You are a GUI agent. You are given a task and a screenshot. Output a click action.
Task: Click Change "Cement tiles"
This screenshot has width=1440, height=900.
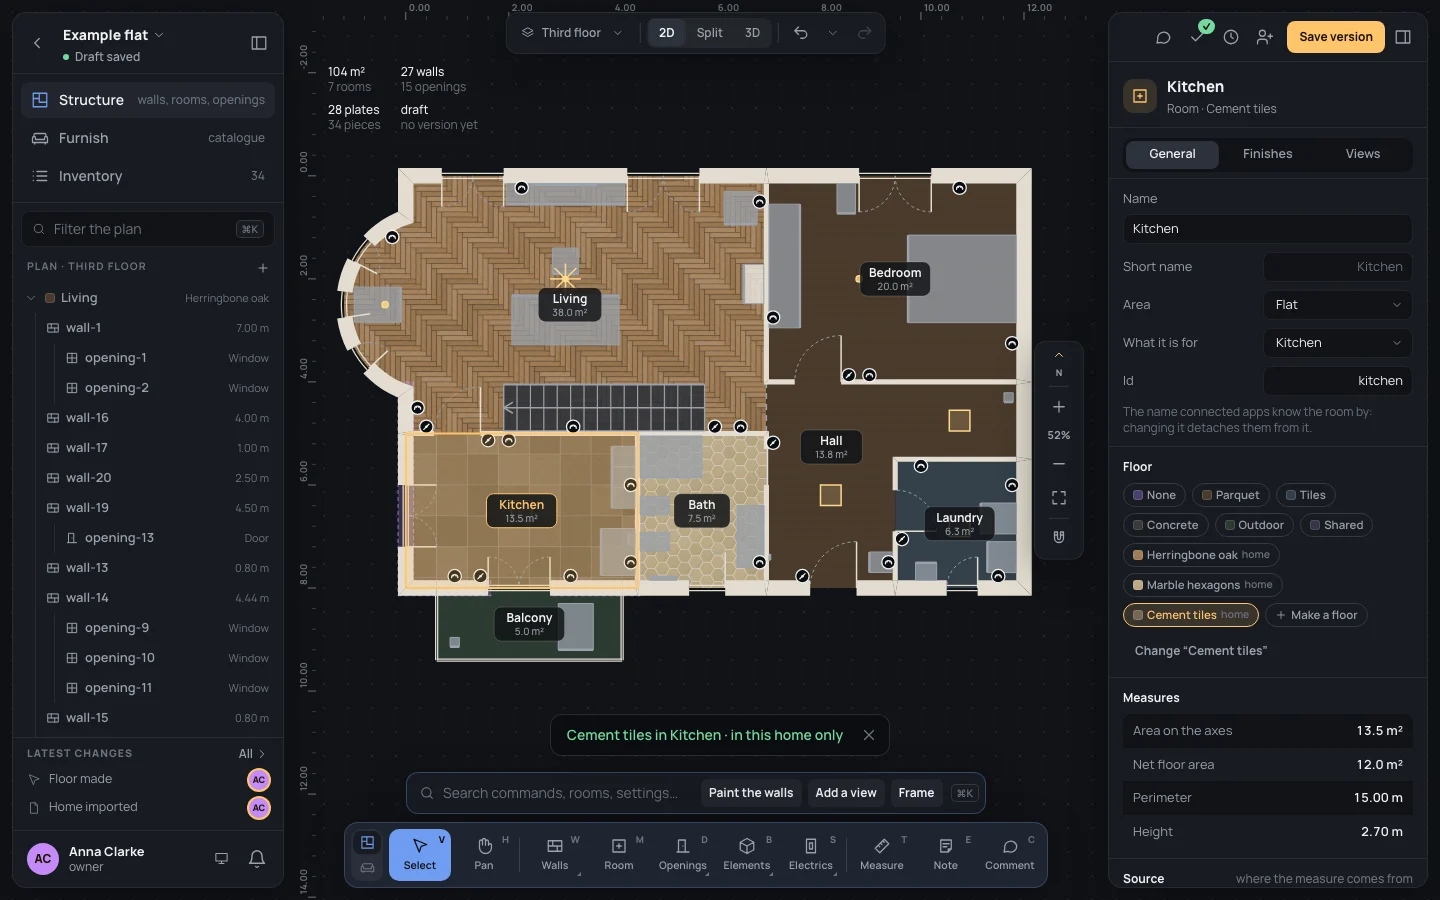[x=1200, y=651]
